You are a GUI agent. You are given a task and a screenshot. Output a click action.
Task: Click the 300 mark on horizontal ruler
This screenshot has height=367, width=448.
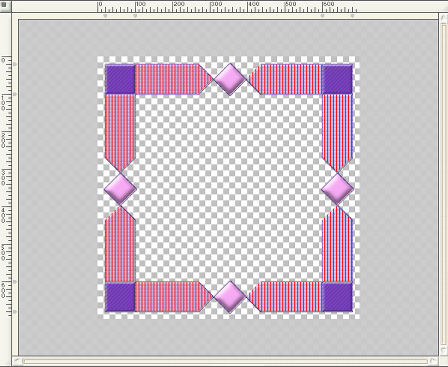pyautogui.click(x=216, y=4)
